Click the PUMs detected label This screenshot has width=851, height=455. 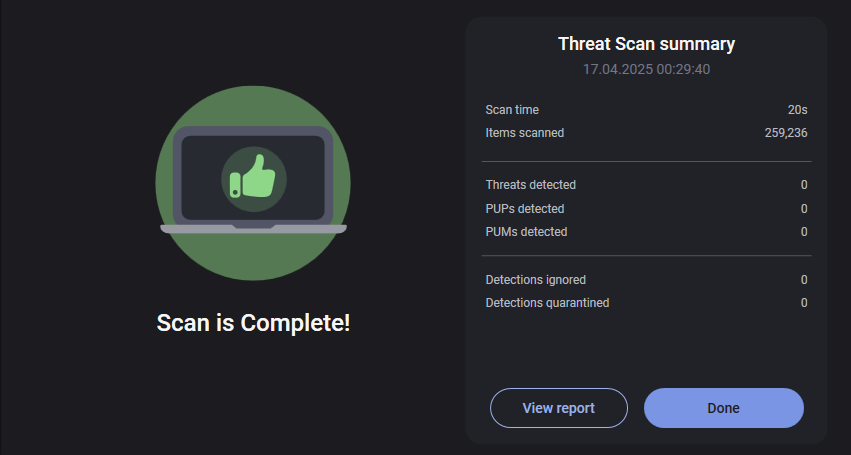(x=526, y=232)
